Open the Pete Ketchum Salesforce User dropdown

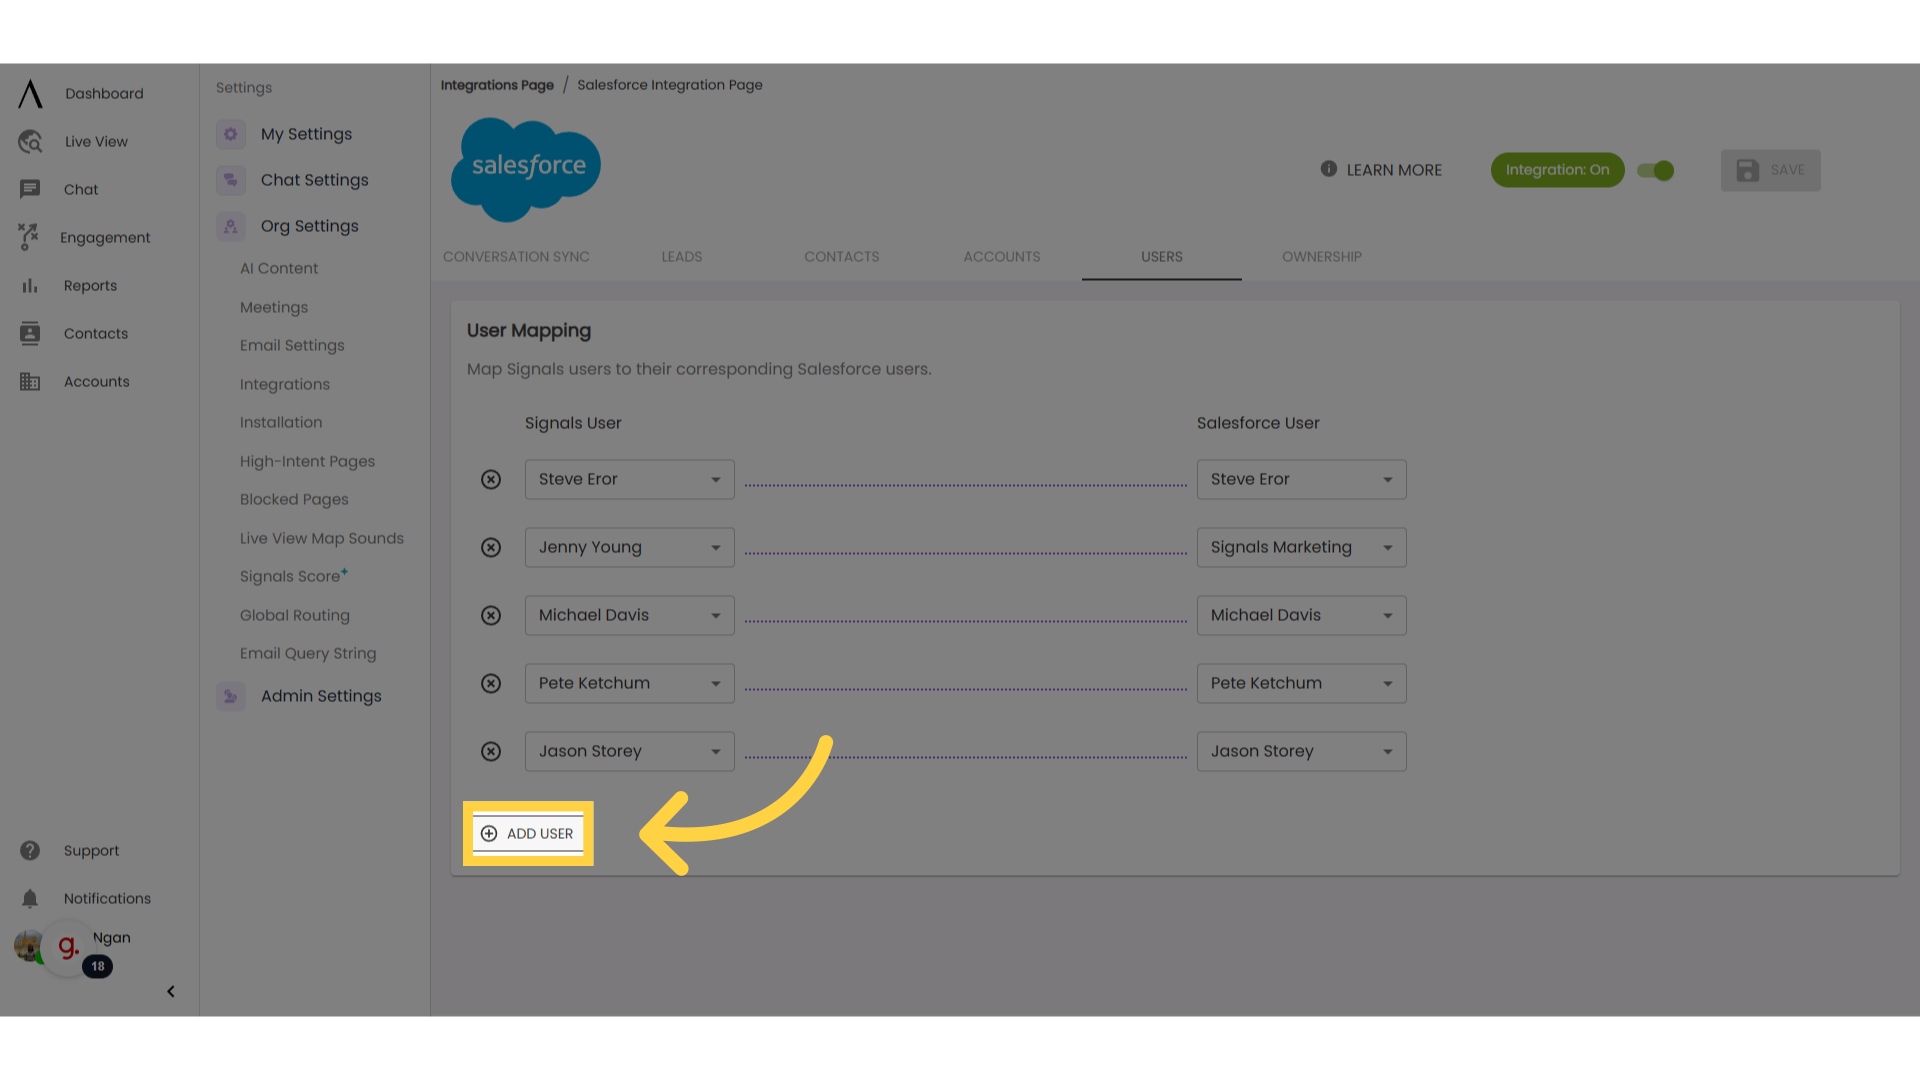point(1302,684)
